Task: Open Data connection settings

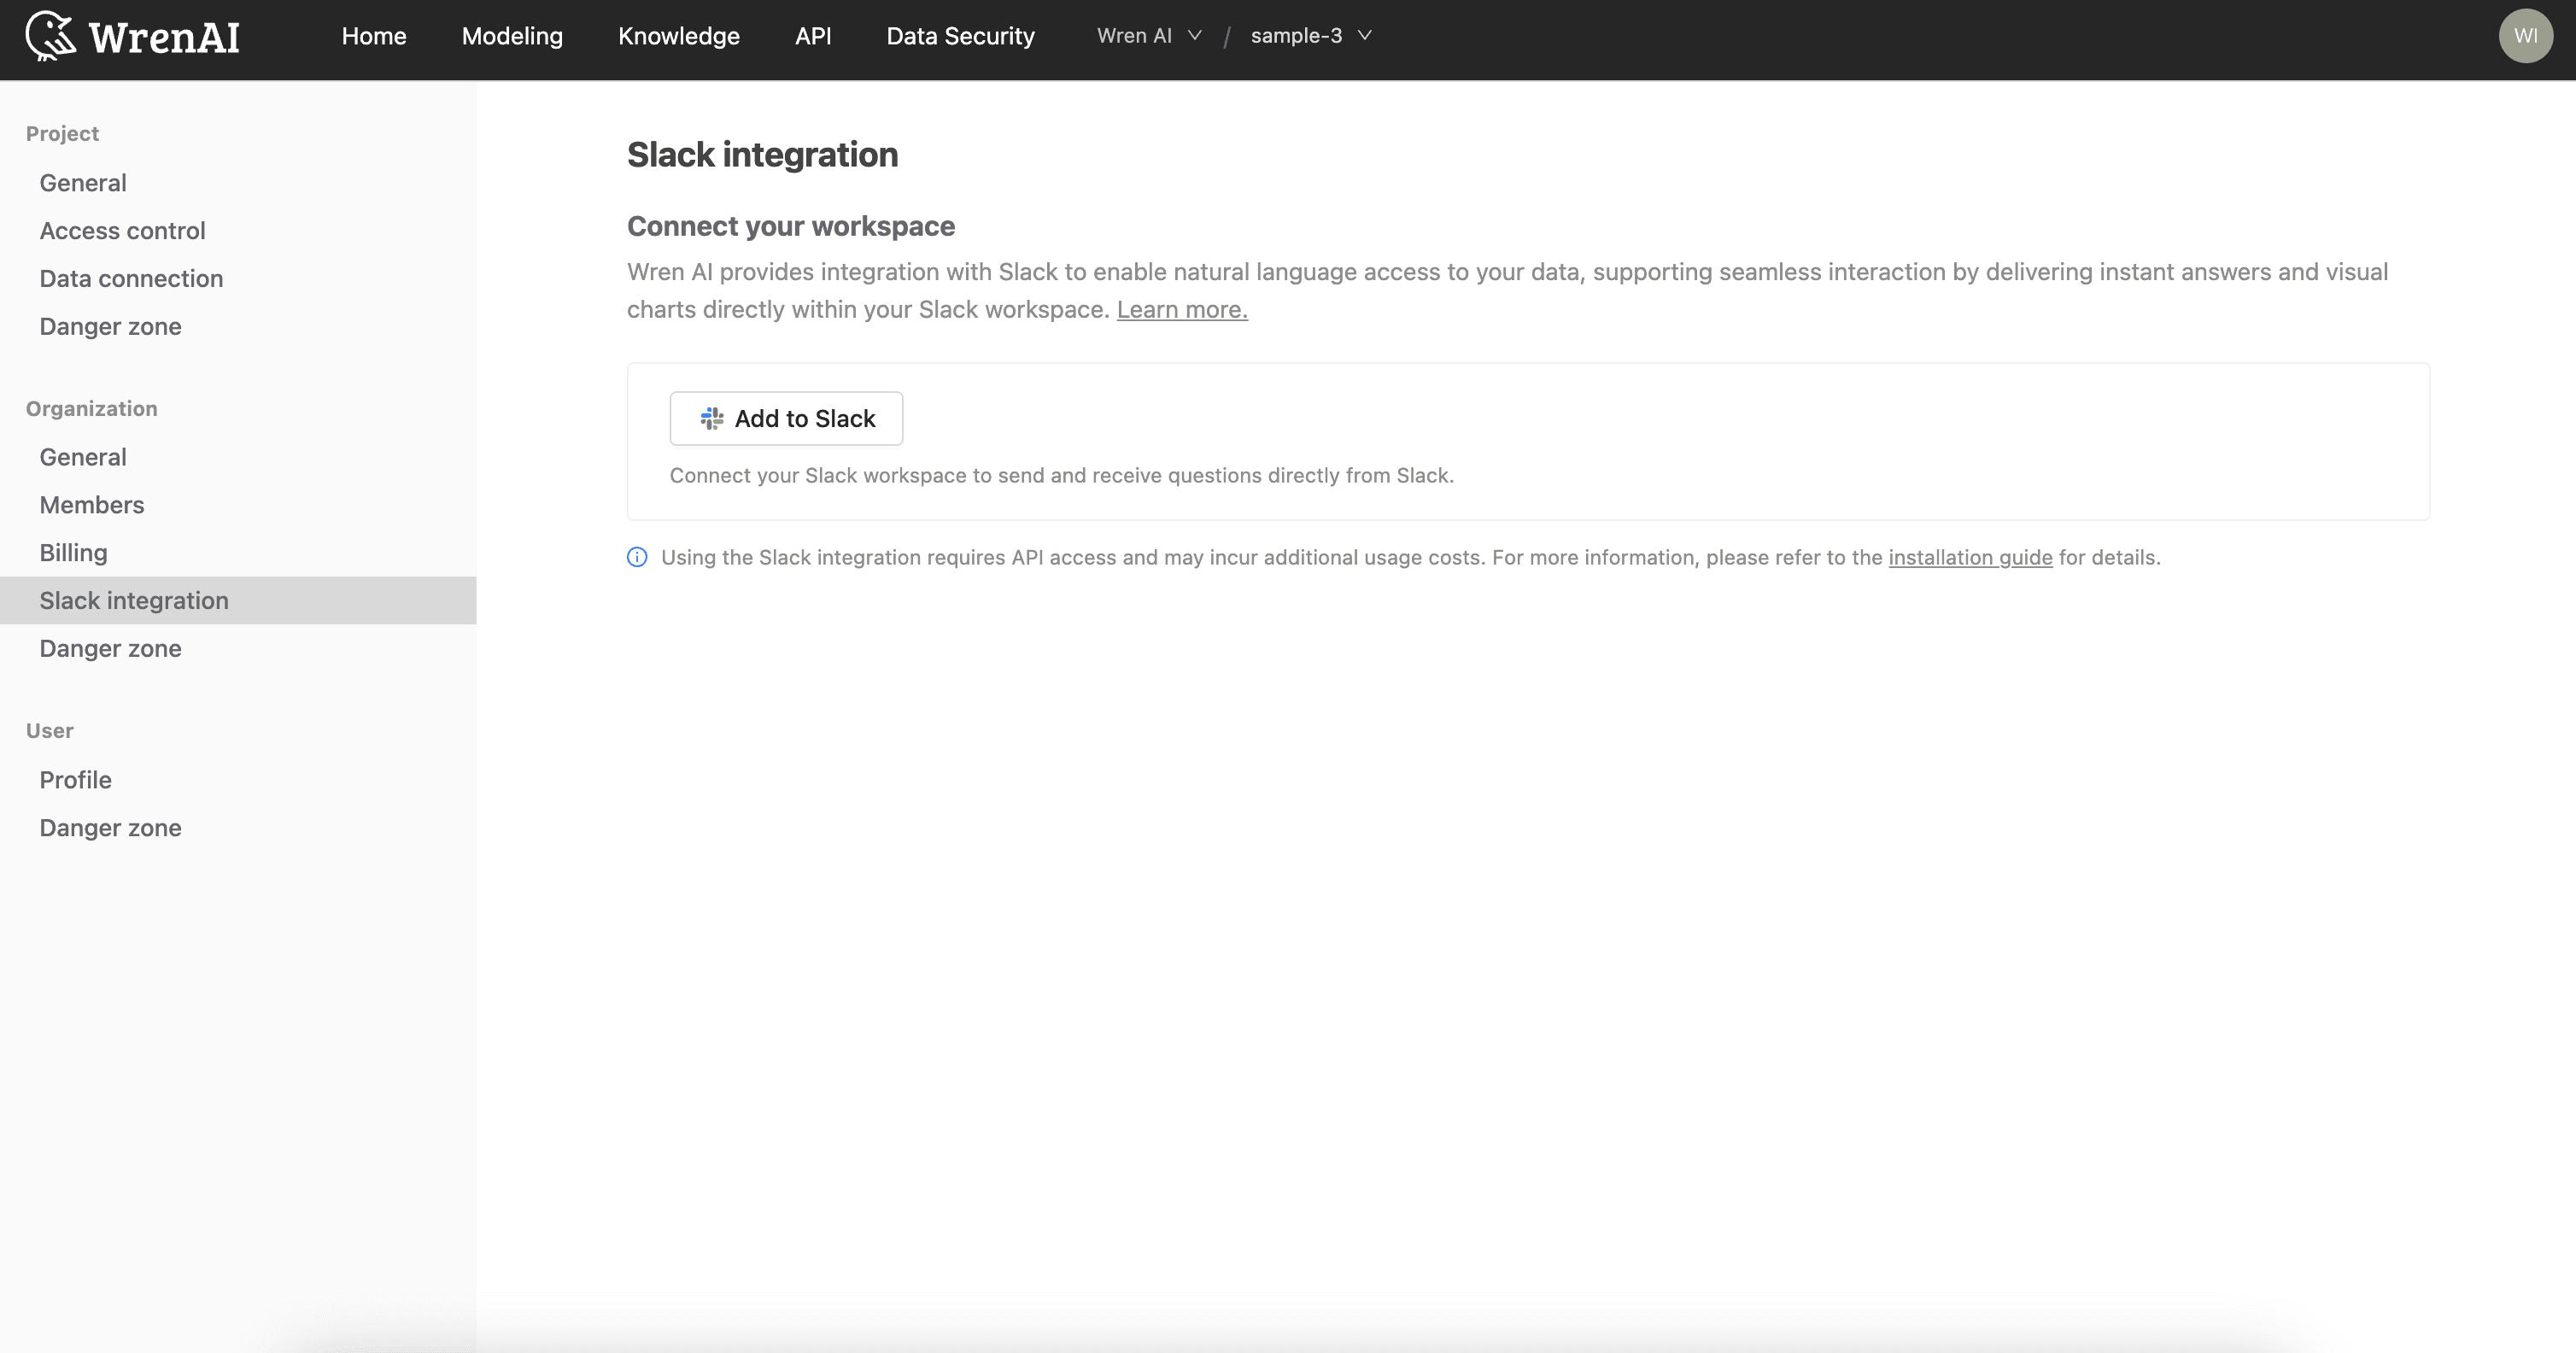Action: (x=131, y=278)
